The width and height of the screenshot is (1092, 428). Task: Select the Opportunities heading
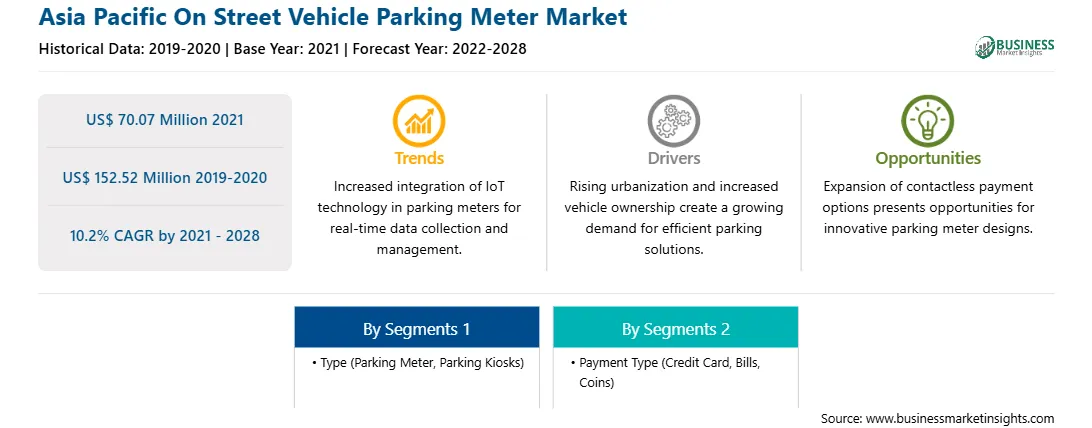click(928, 158)
